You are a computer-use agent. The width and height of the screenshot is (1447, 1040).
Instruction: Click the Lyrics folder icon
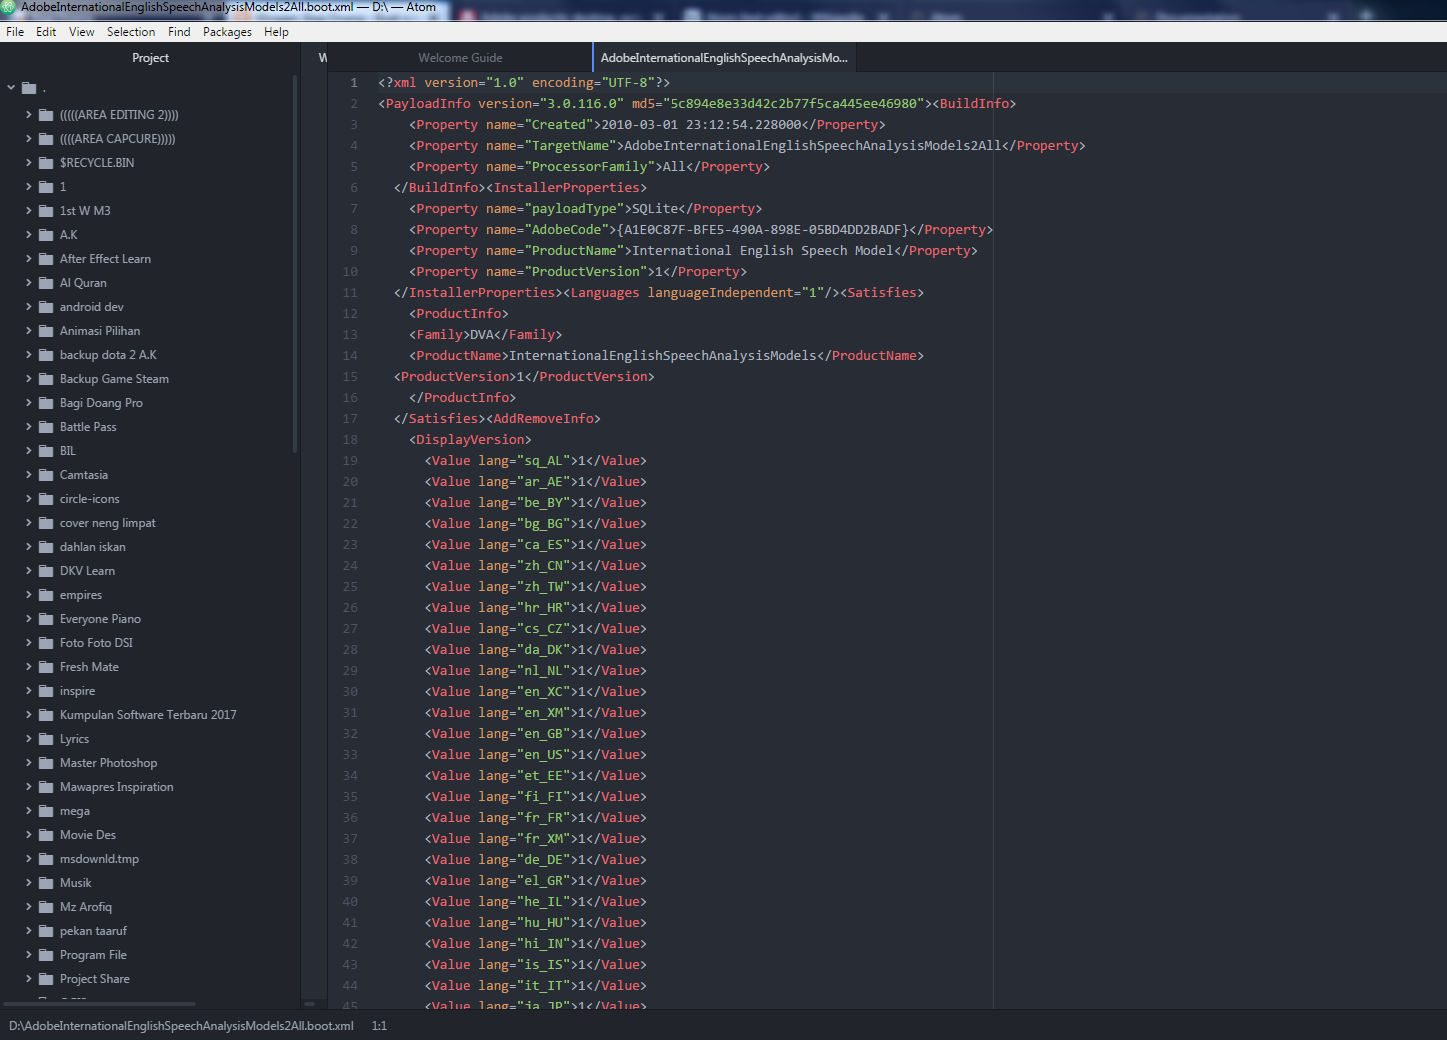pyautogui.click(x=46, y=739)
